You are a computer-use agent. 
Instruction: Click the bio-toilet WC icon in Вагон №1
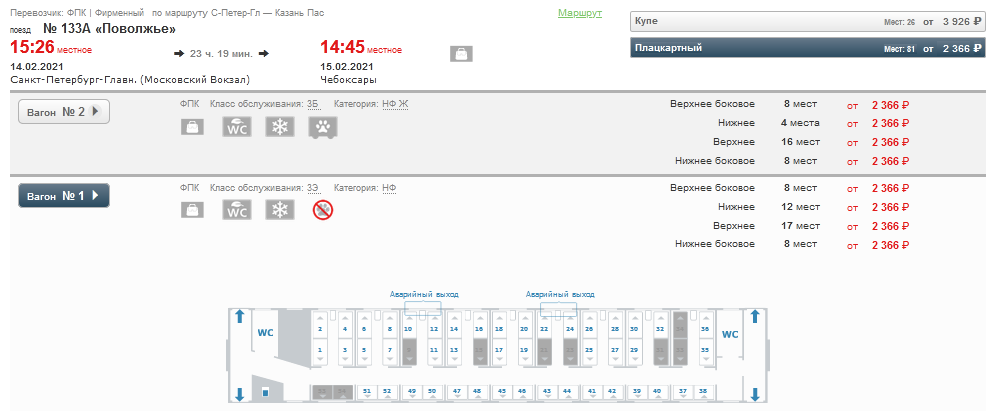click(x=236, y=210)
